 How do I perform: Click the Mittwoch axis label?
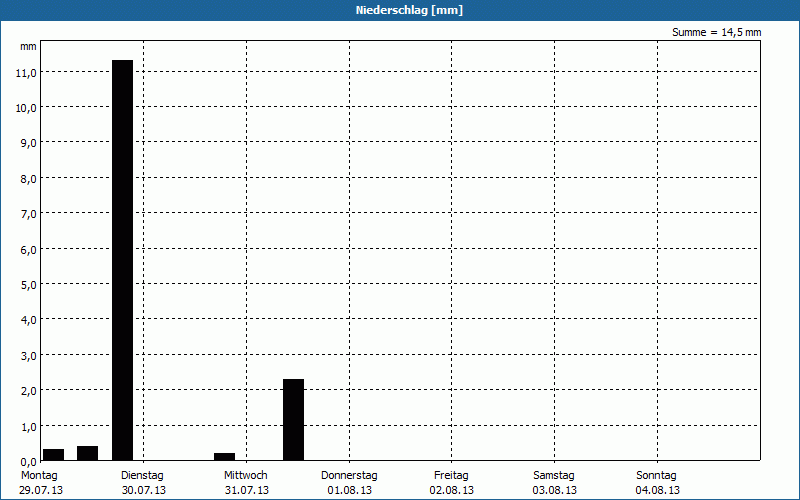point(245,475)
